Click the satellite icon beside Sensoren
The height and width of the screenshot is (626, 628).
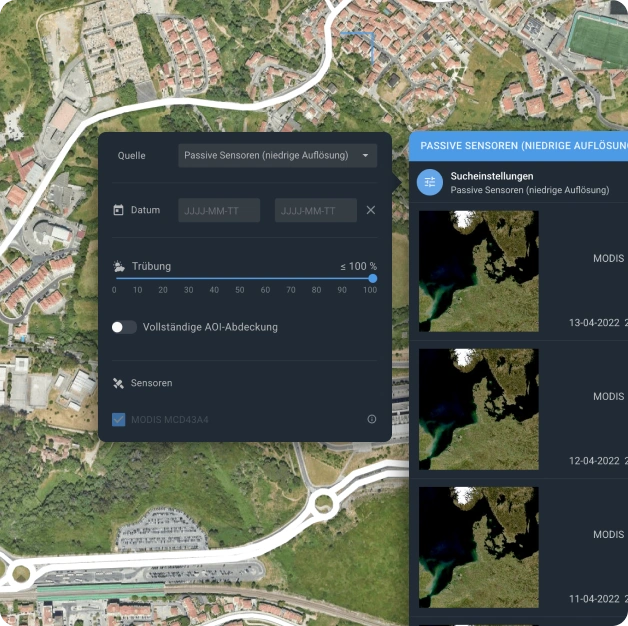[x=118, y=383]
